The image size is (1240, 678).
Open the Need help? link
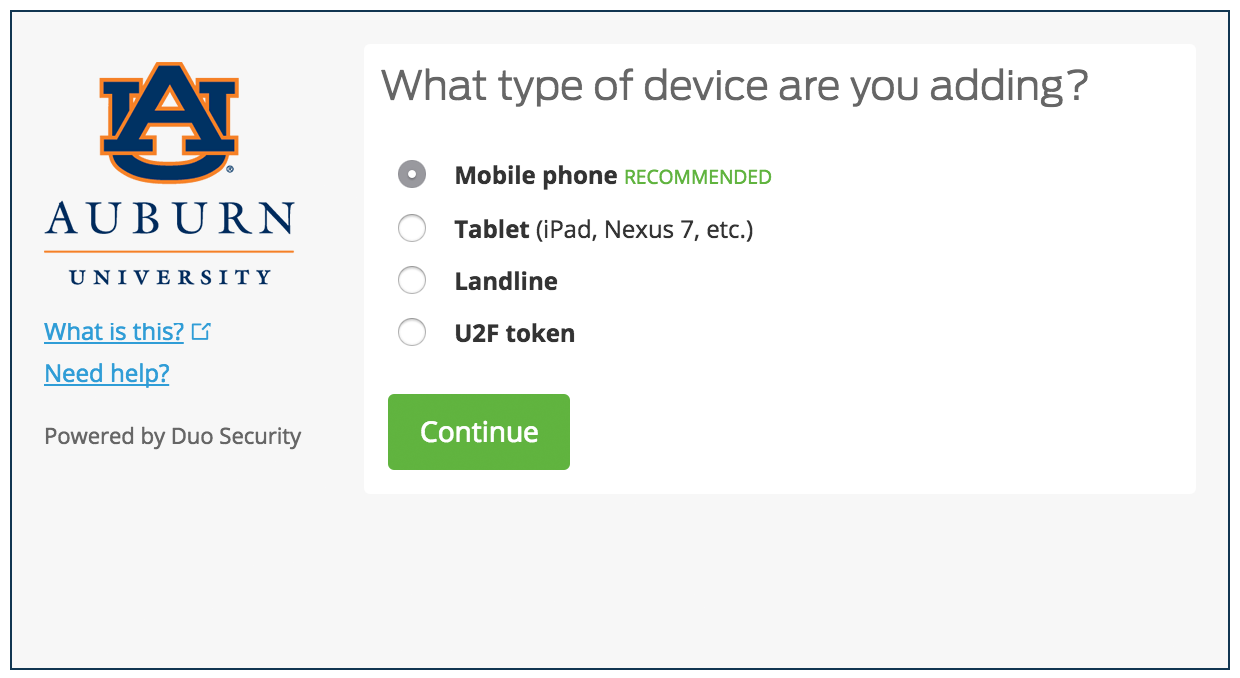click(x=107, y=374)
